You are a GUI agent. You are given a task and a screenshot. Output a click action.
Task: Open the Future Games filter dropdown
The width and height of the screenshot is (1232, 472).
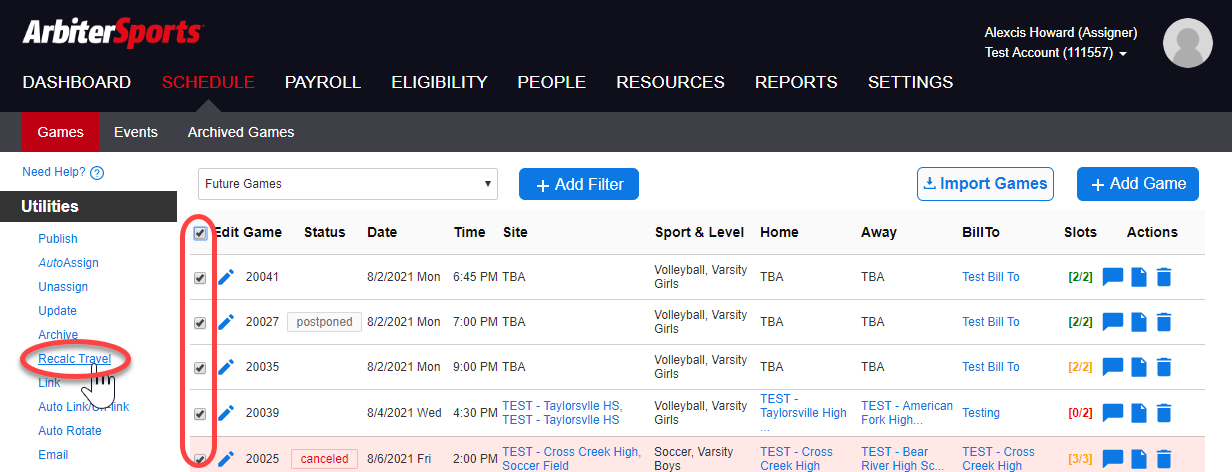[x=348, y=184]
